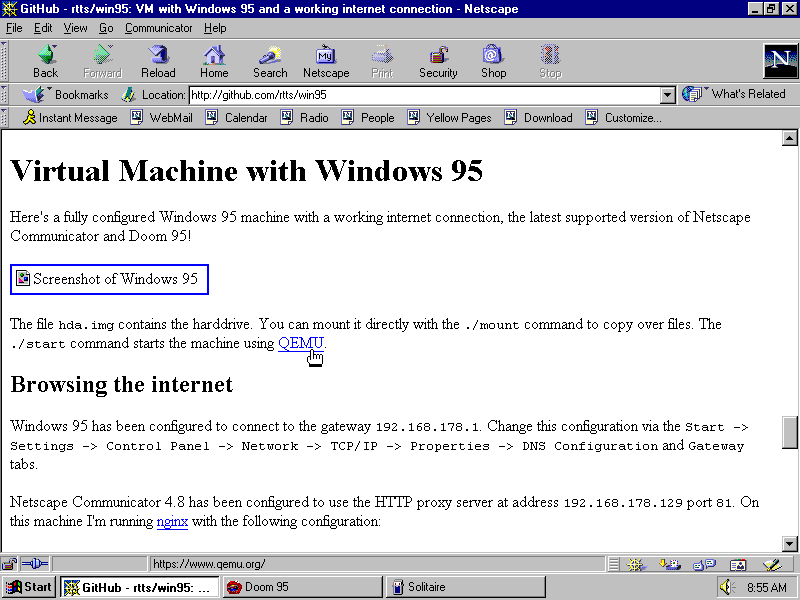Click the Virtual Machine with Windows 95 heading

[246, 170]
